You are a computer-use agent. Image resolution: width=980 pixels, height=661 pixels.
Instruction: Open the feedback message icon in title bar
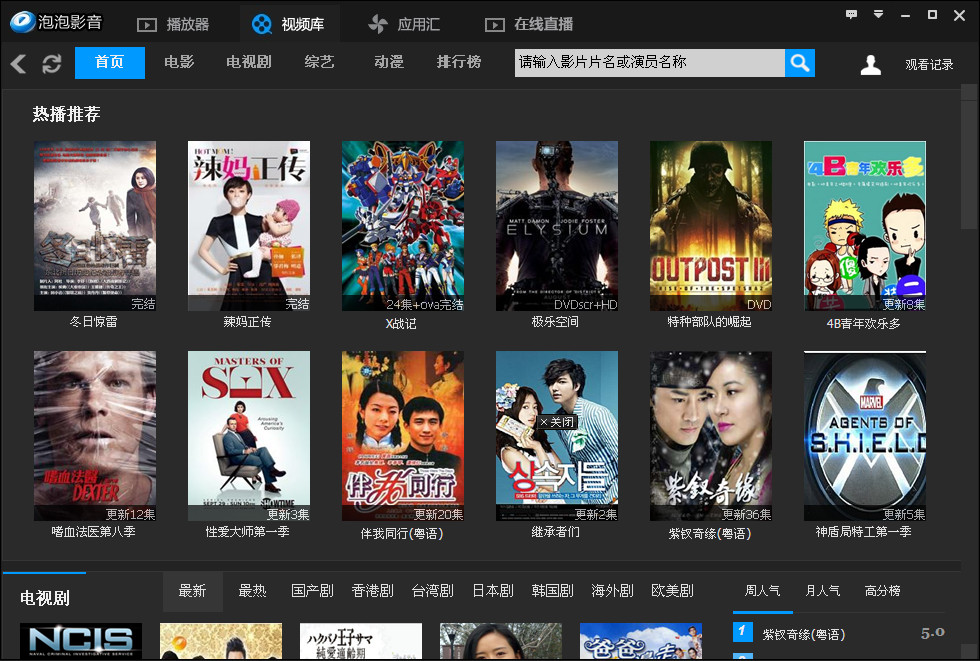[x=851, y=14]
